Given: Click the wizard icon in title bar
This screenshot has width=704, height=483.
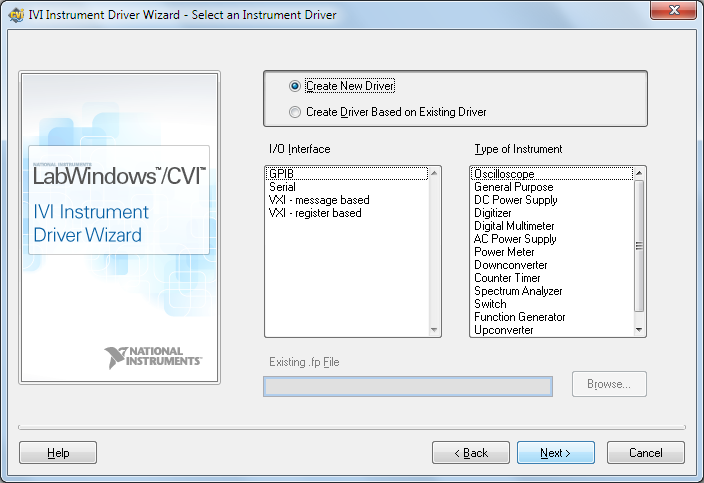Looking at the screenshot, I should point(16,15).
